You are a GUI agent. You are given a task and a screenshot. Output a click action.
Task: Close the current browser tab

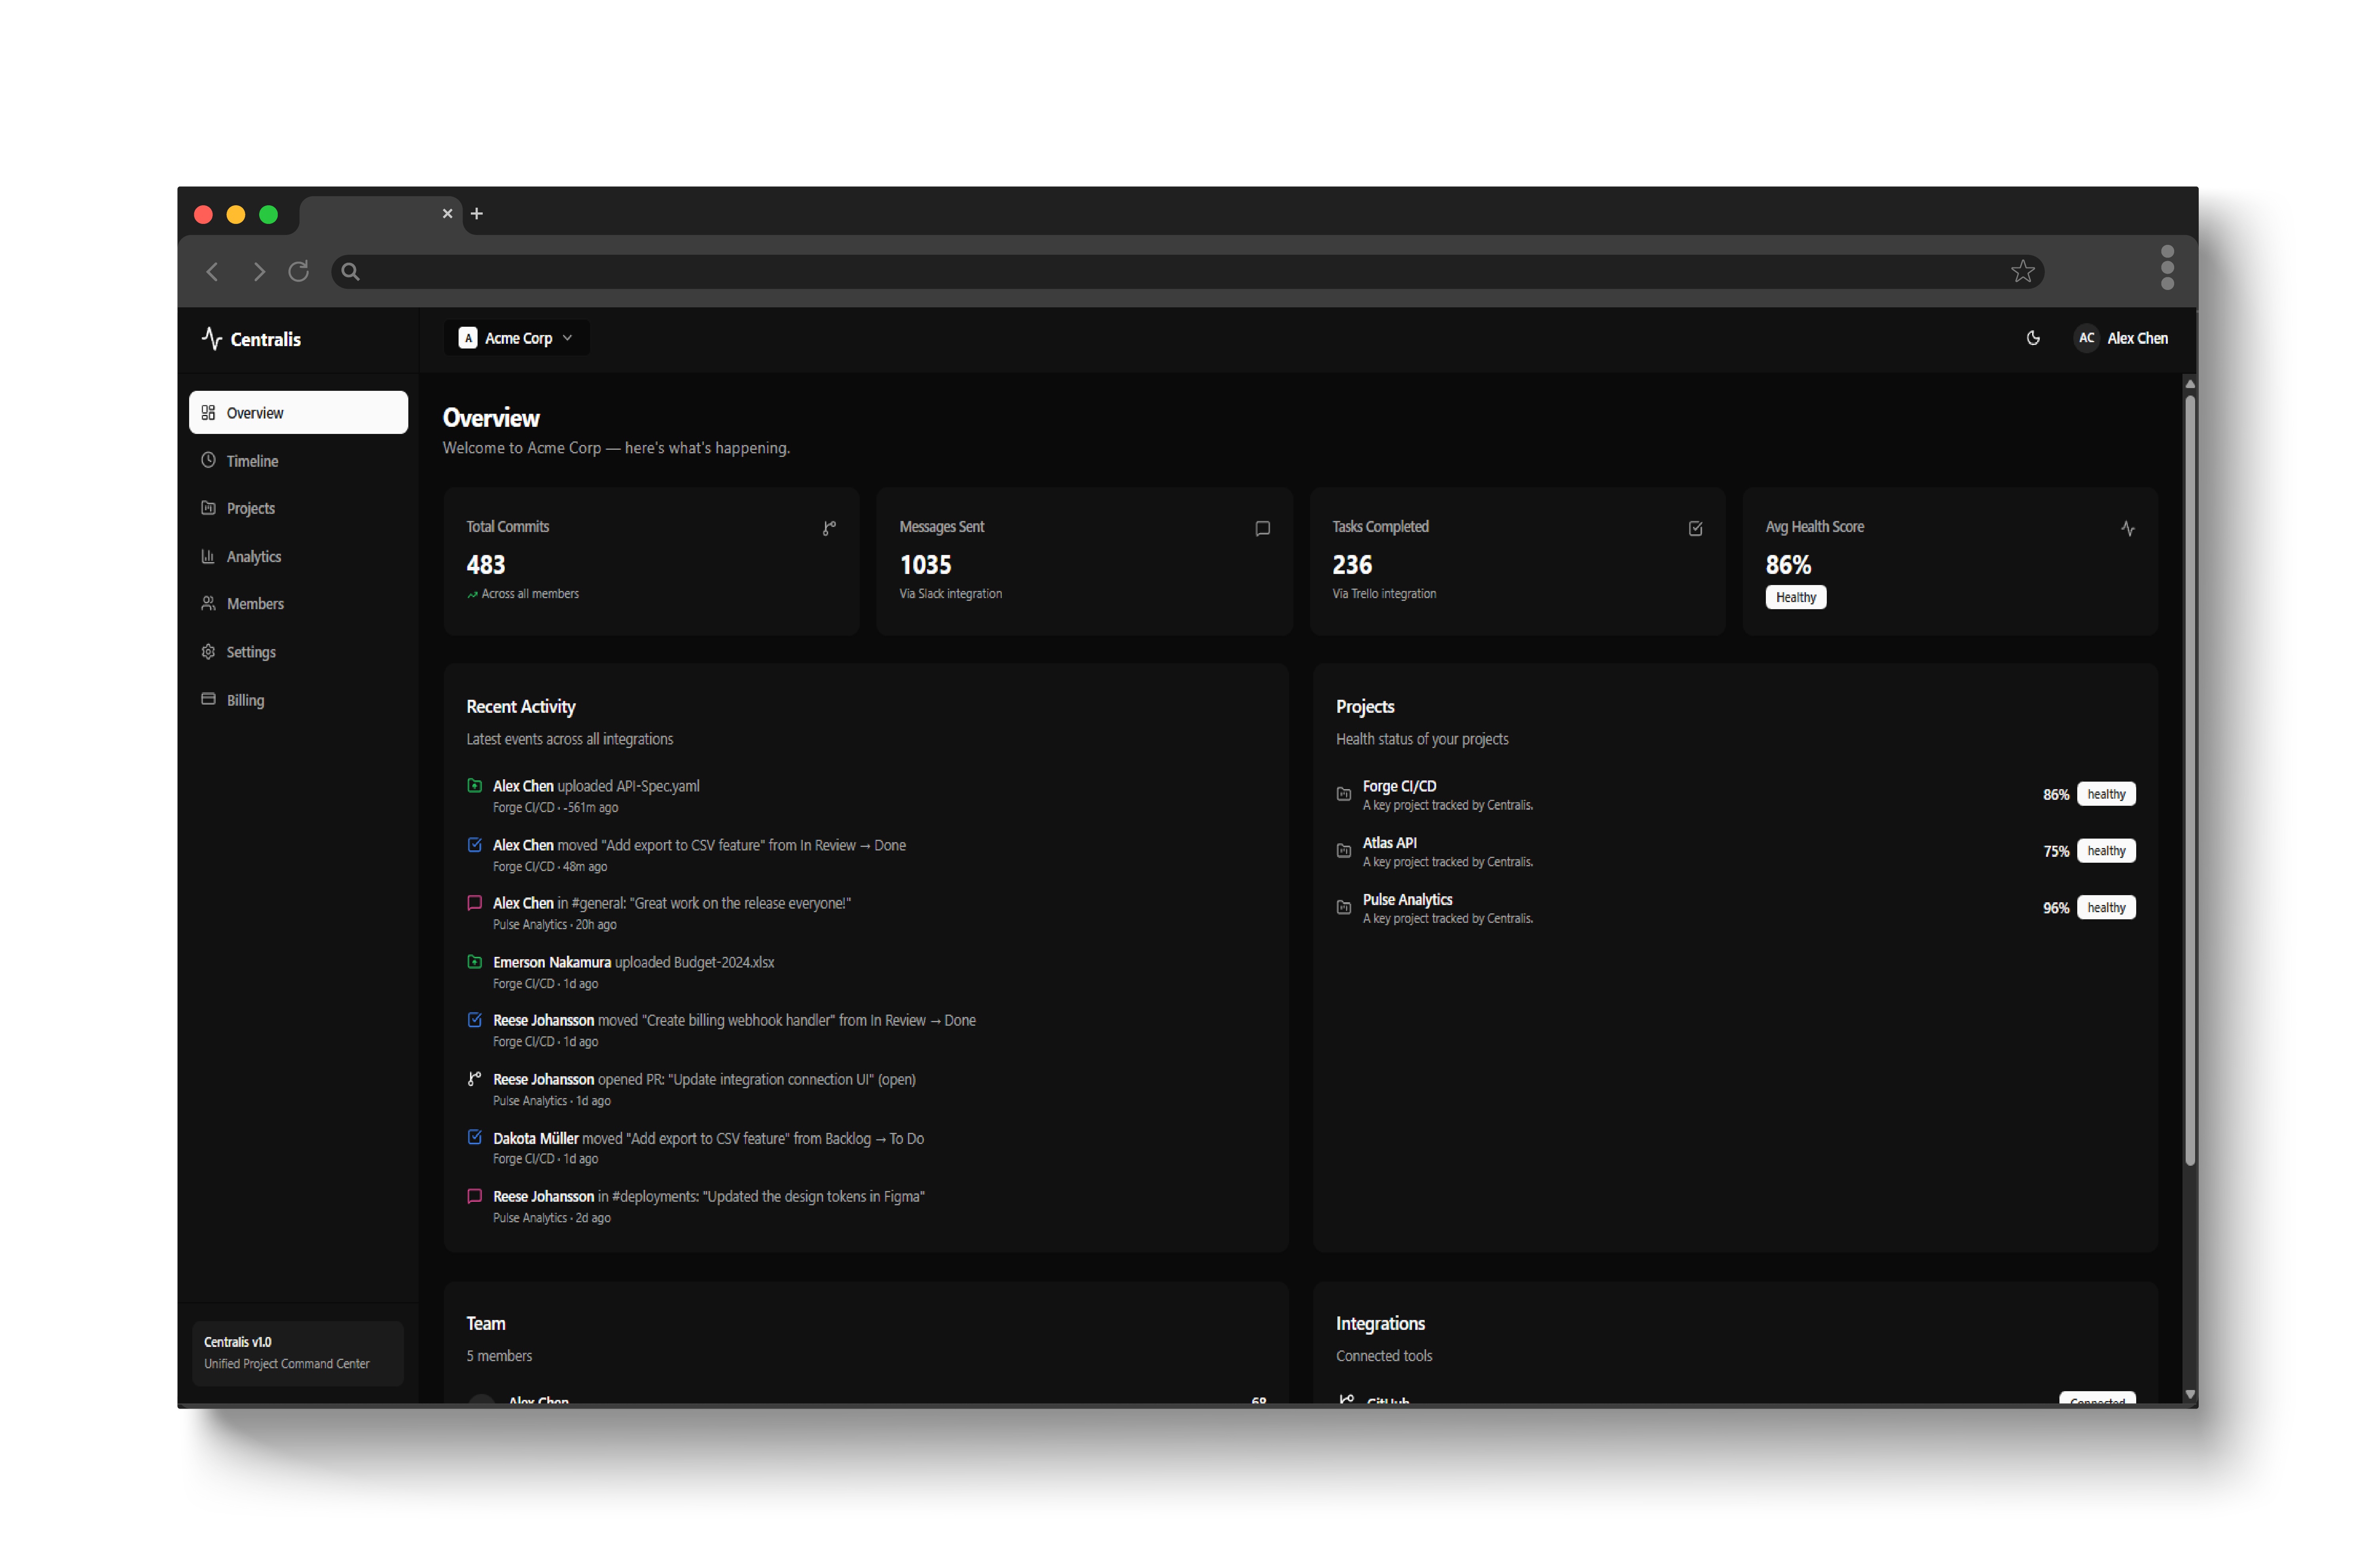448,214
